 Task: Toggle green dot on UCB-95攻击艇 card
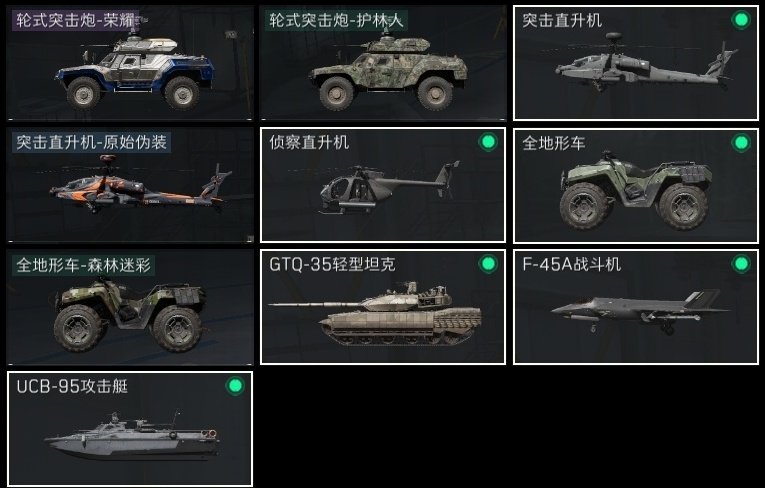coord(235,386)
